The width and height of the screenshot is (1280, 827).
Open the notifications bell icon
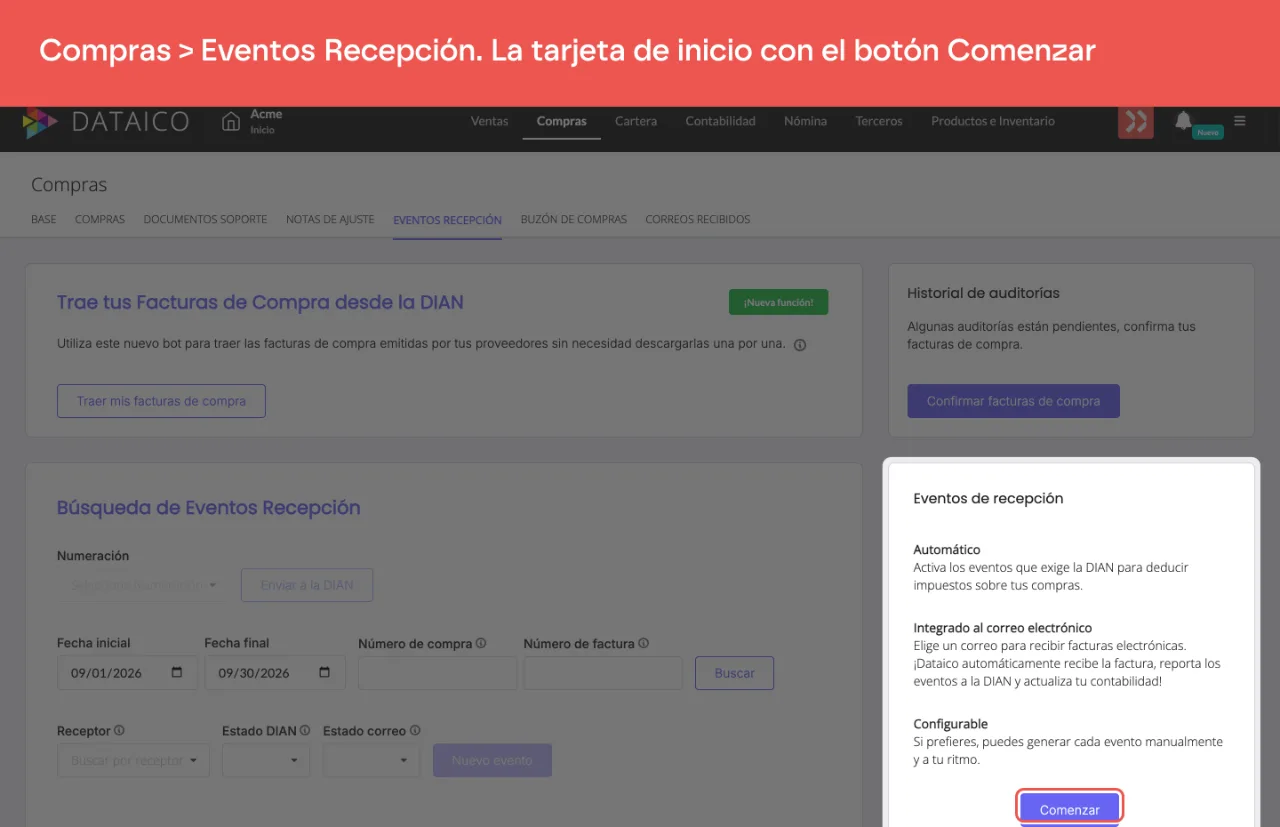1183,121
